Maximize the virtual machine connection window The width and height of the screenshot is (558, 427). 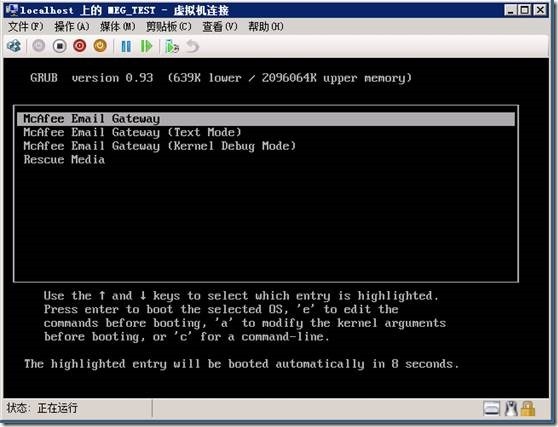pyautogui.click(x=525, y=10)
